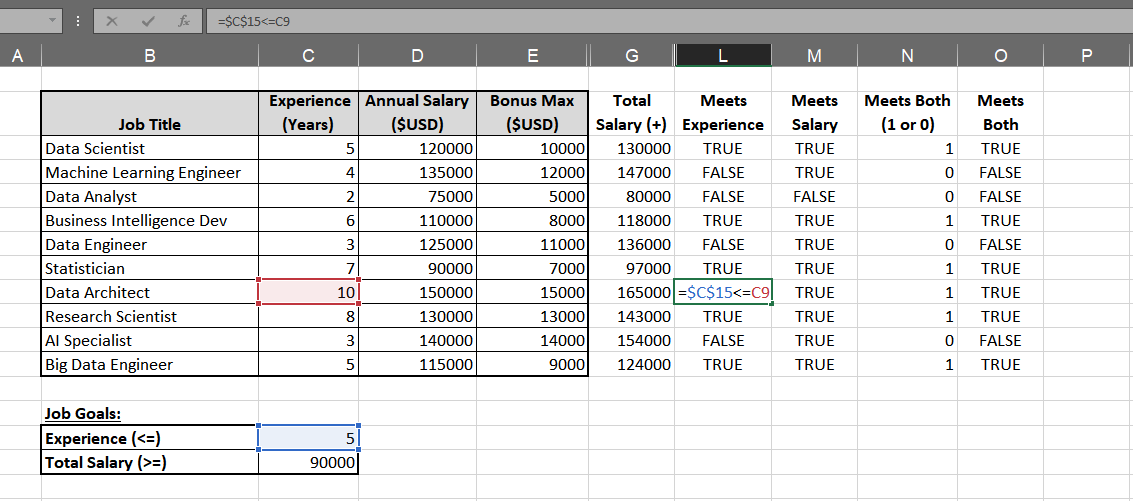Viewport: 1133px width, 501px height.
Task: Select the bonus max 15000 cell
Action: pyautogui.click(x=532, y=292)
